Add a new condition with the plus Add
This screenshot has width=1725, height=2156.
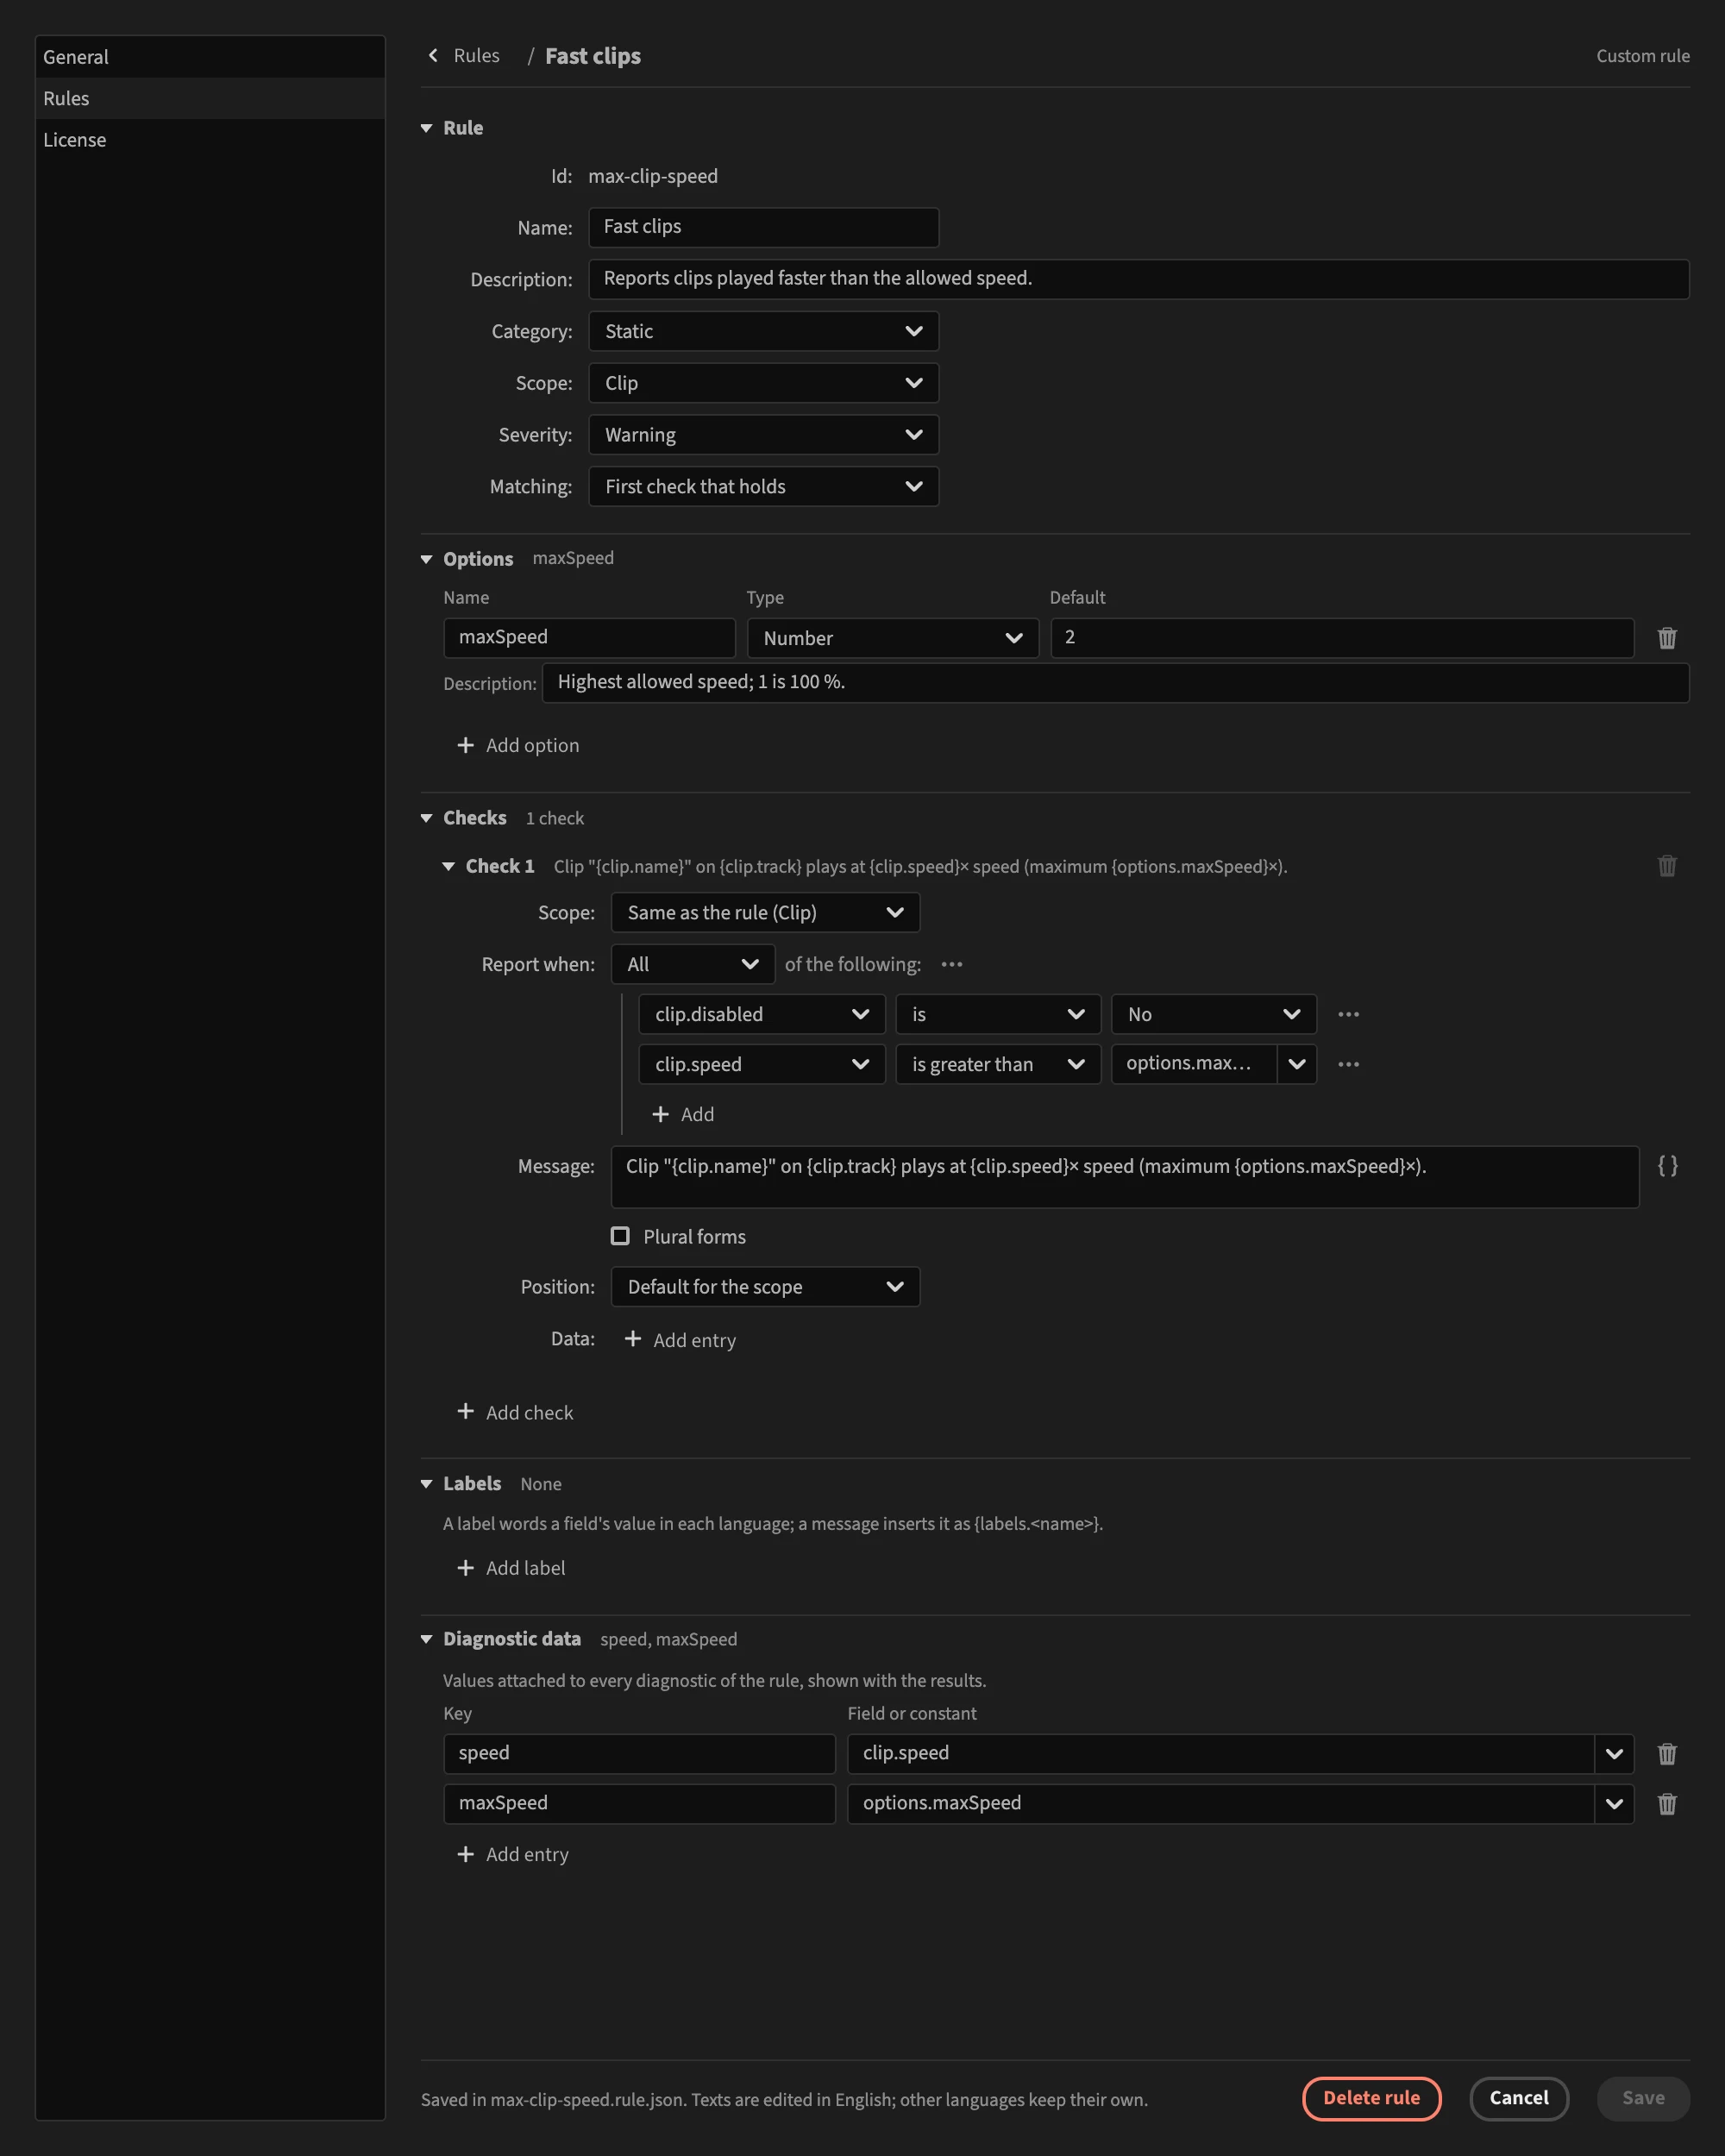tap(683, 1114)
